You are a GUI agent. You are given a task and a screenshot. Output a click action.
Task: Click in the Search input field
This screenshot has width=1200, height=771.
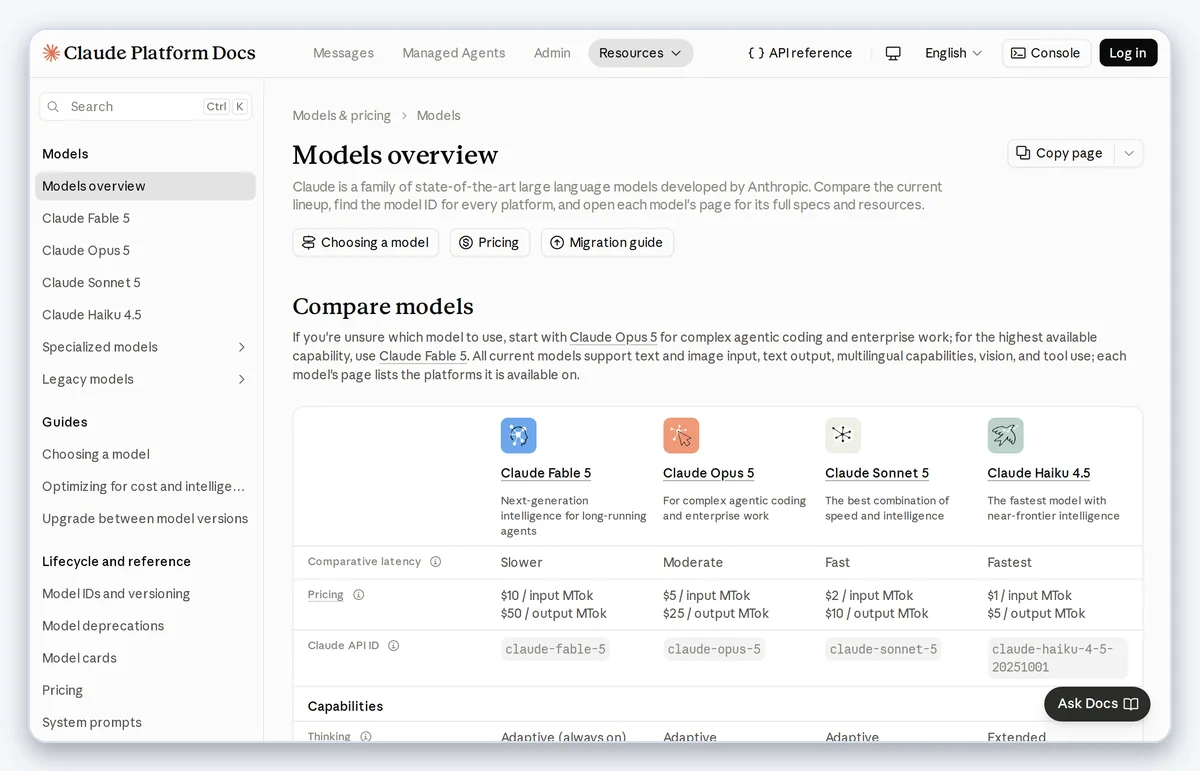coord(145,107)
